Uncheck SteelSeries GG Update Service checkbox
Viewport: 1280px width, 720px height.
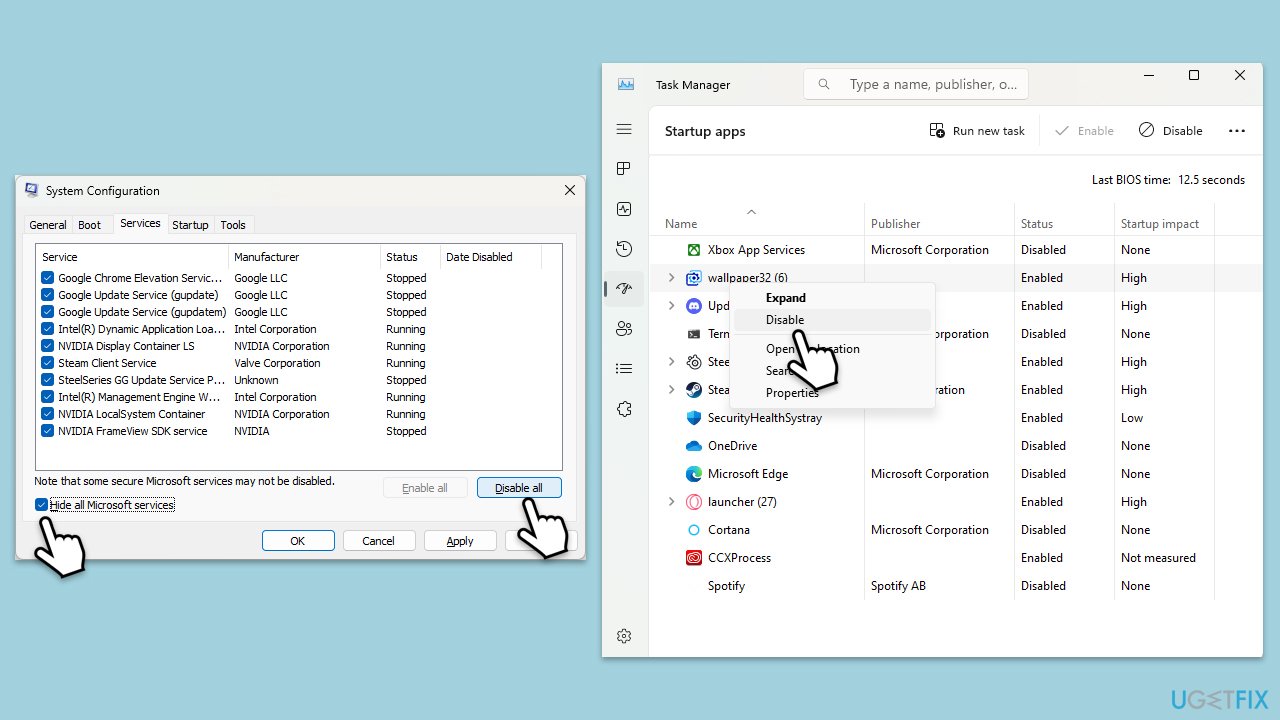[x=48, y=380]
